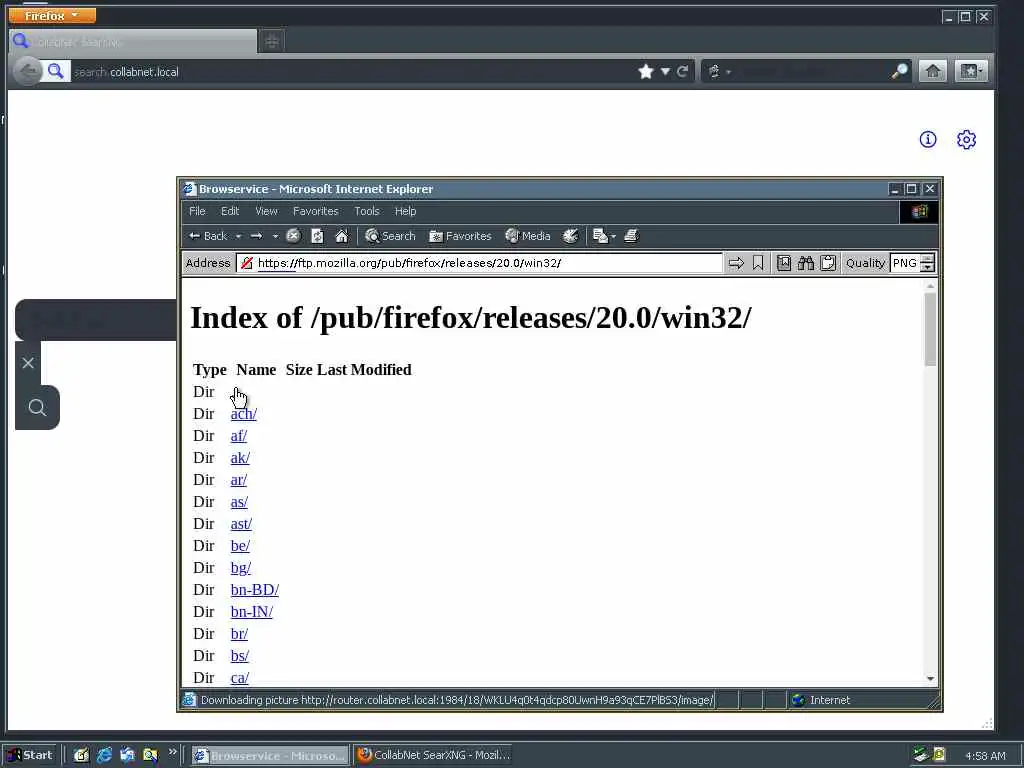This screenshot has width=1024, height=768.
Task: Open the ach/ directory link
Action: [244, 414]
